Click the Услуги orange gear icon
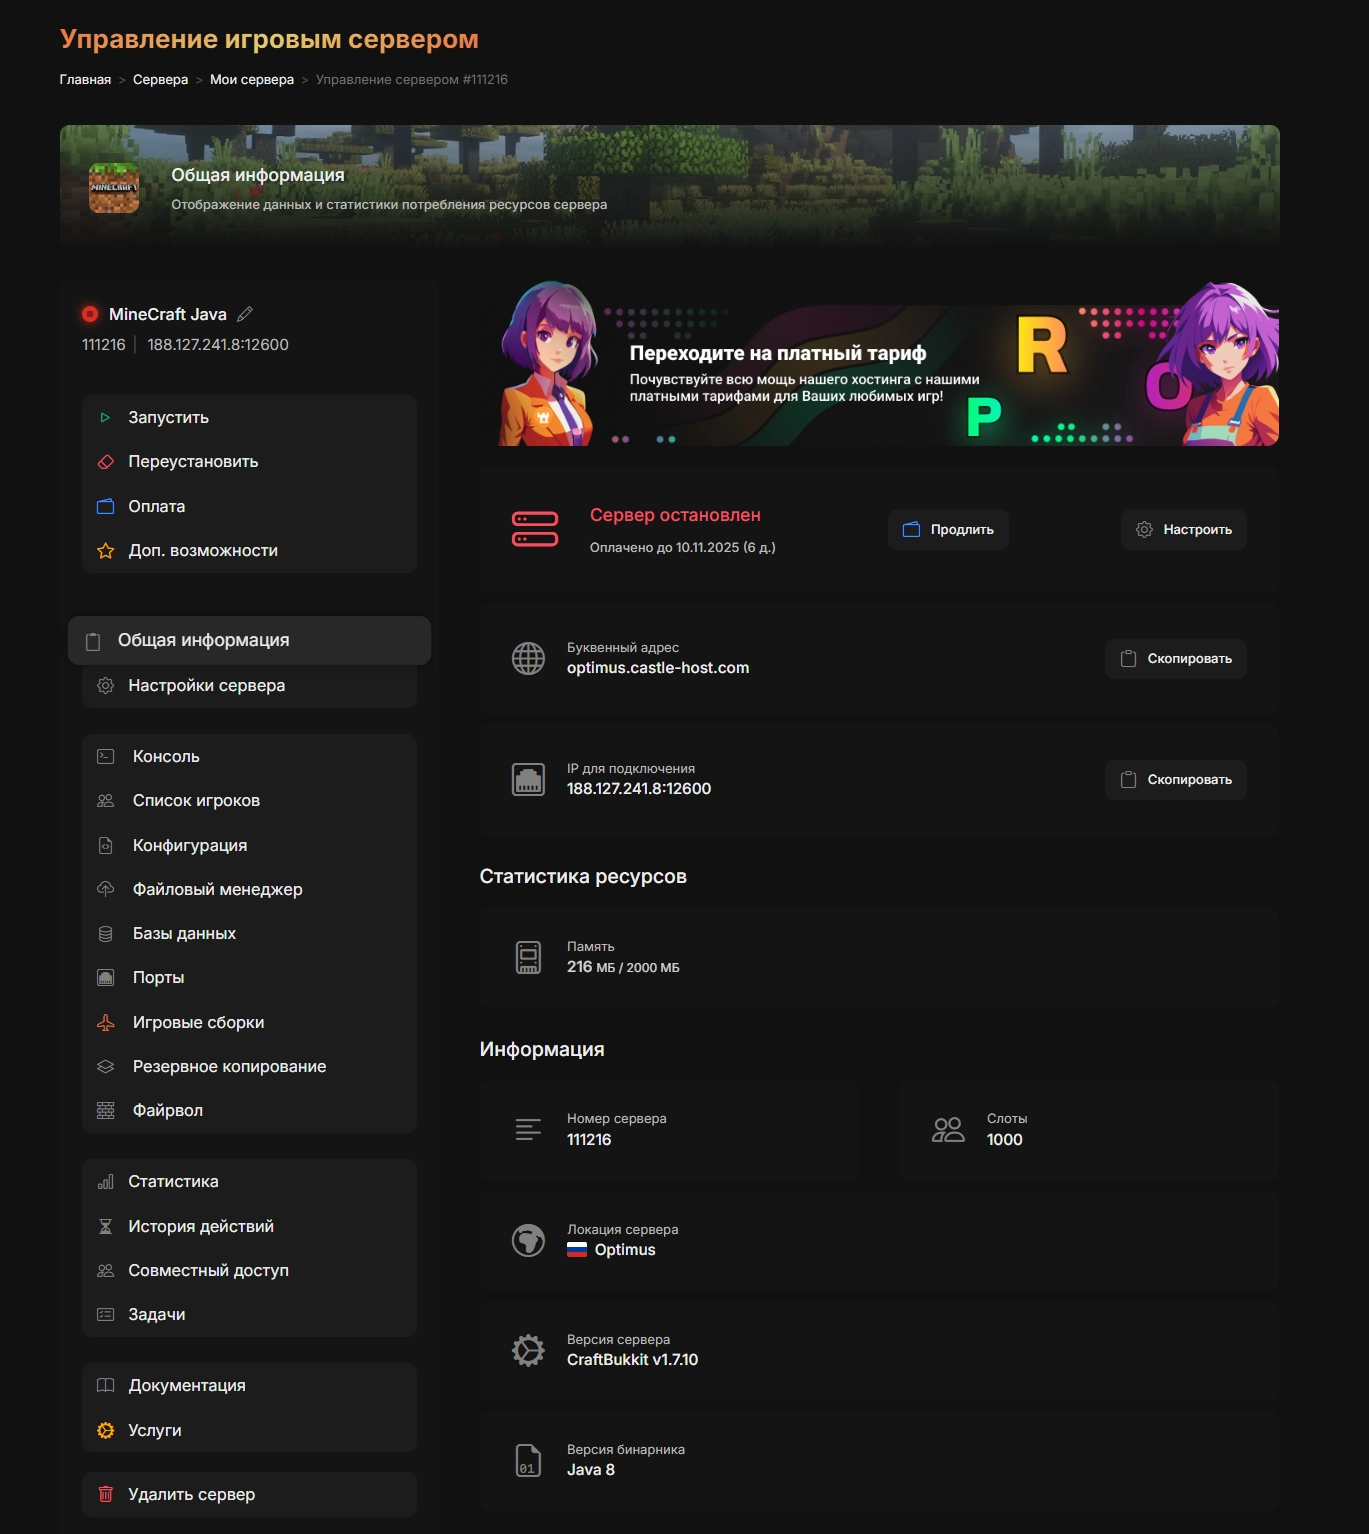This screenshot has width=1369, height=1534. 105,1430
